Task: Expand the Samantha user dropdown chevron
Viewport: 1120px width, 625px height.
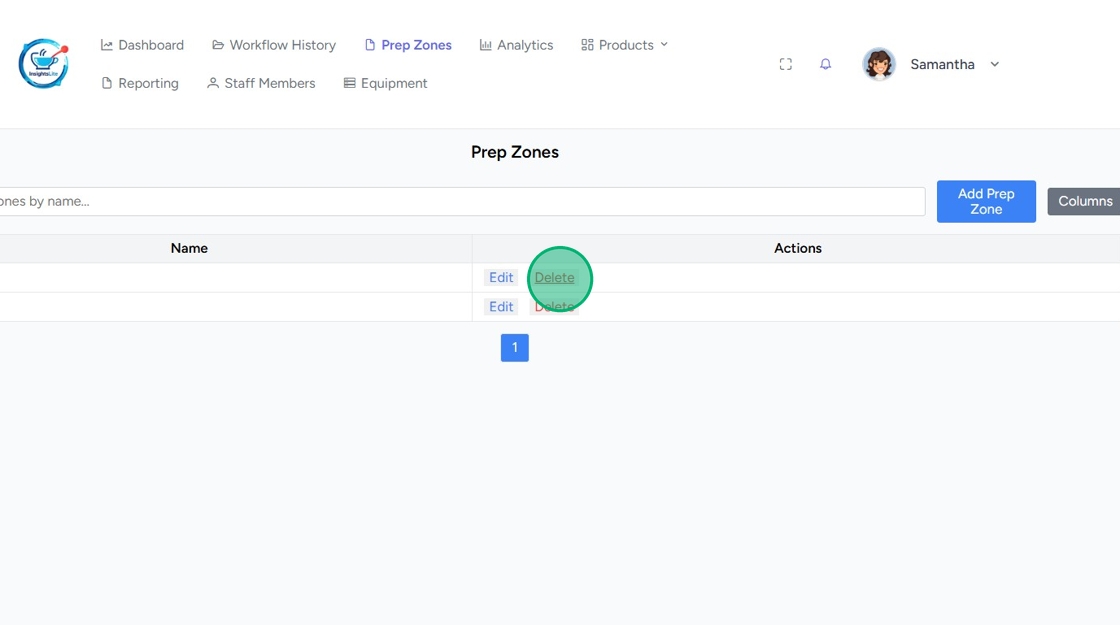Action: [994, 64]
